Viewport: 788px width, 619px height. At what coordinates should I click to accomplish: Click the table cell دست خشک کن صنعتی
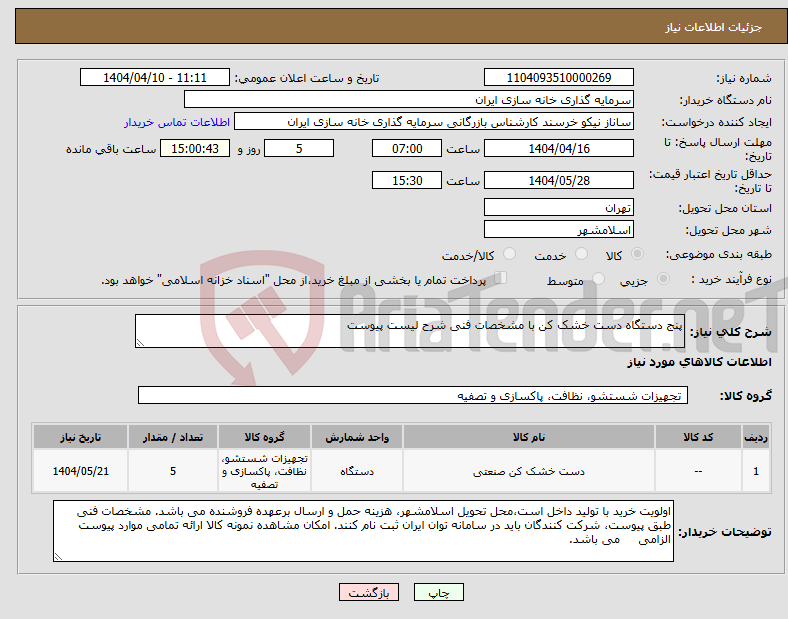pos(529,471)
